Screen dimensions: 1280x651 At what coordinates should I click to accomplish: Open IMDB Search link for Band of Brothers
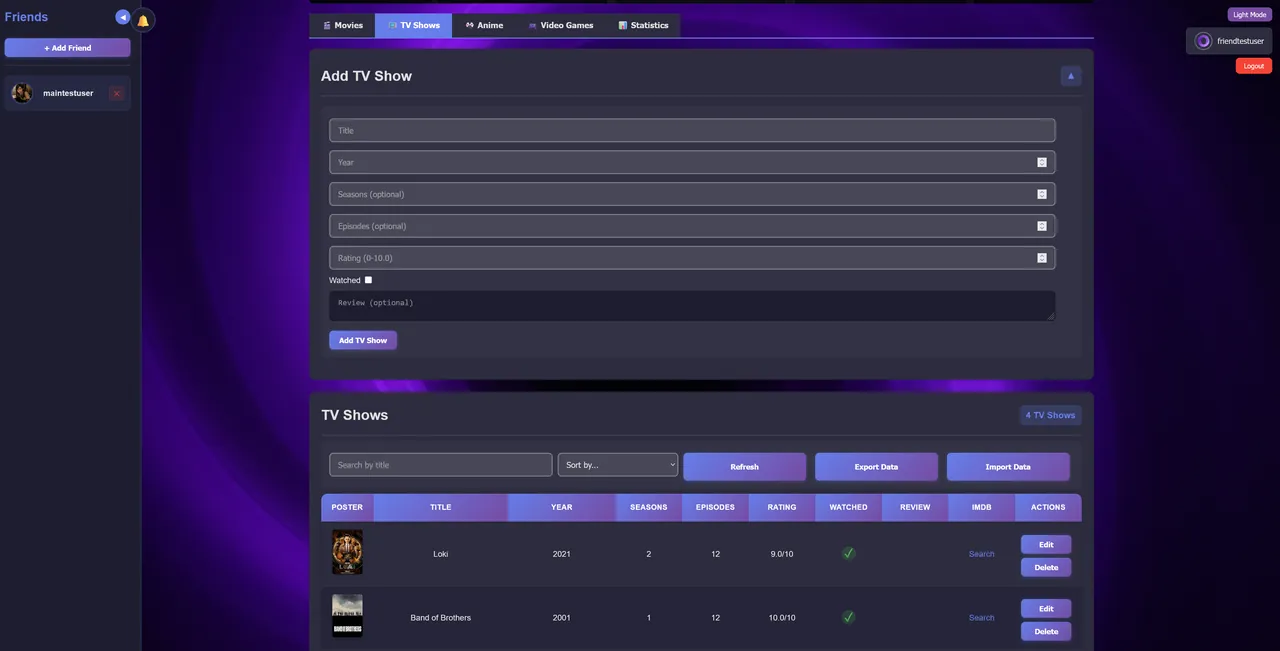[x=982, y=618]
